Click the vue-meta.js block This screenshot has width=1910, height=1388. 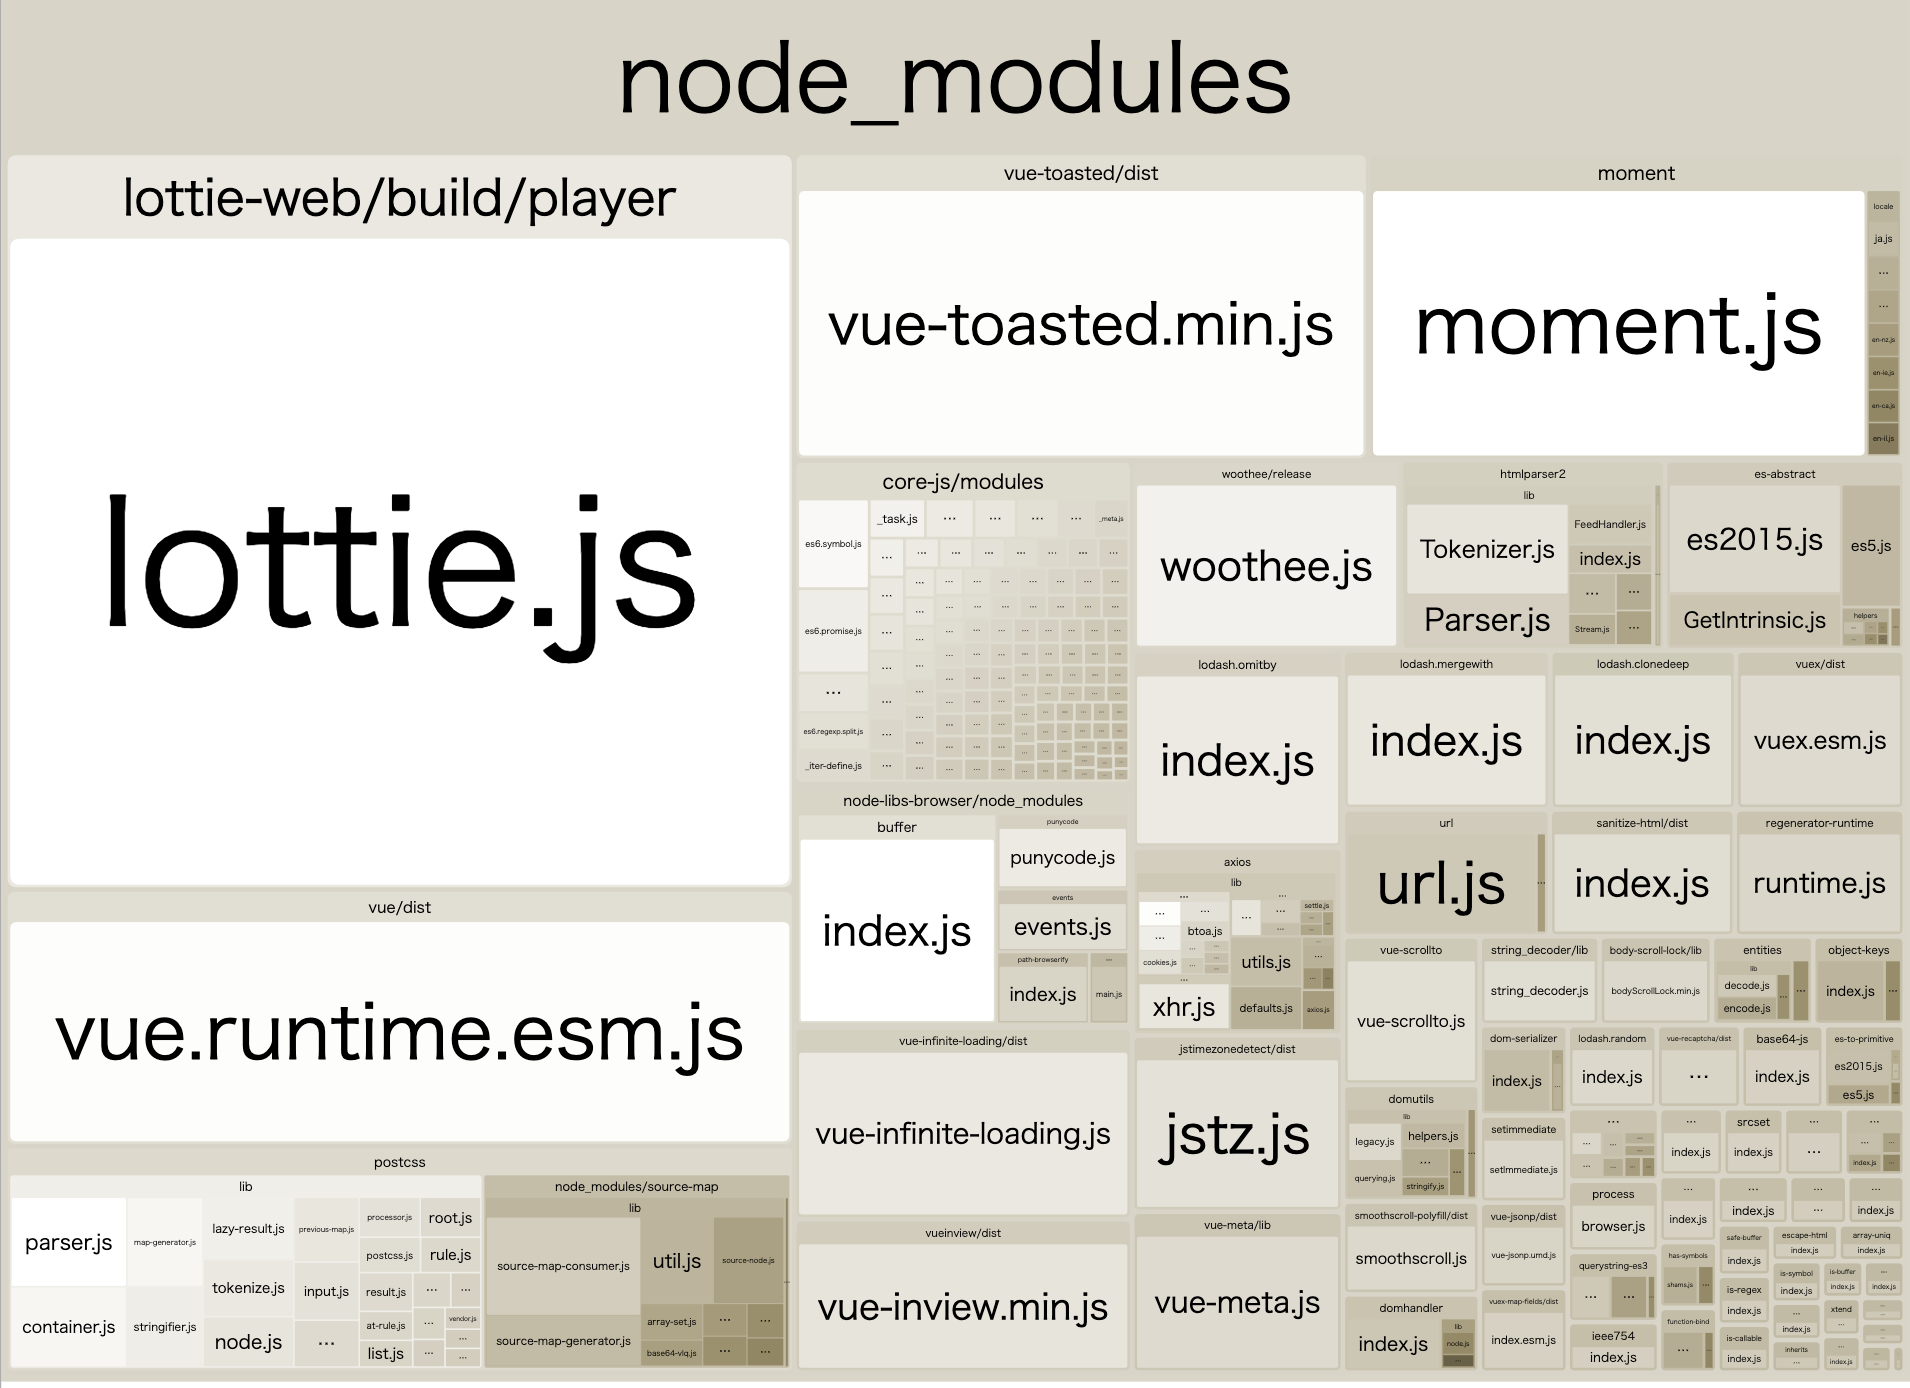(1237, 1303)
